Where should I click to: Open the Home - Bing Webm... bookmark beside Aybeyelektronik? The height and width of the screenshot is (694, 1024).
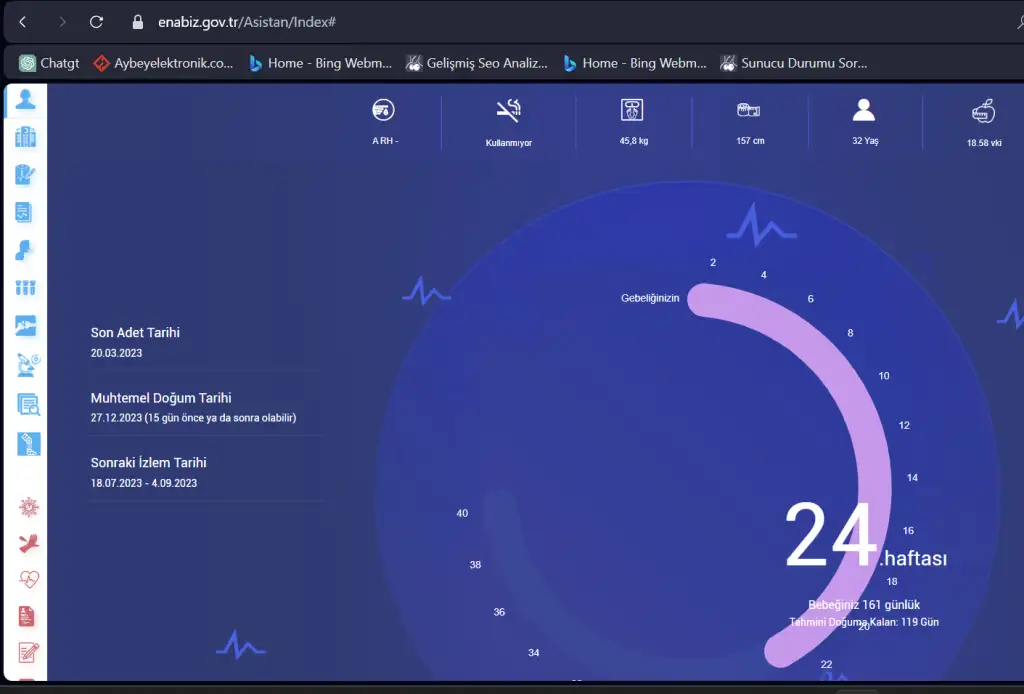pos(320,63)
